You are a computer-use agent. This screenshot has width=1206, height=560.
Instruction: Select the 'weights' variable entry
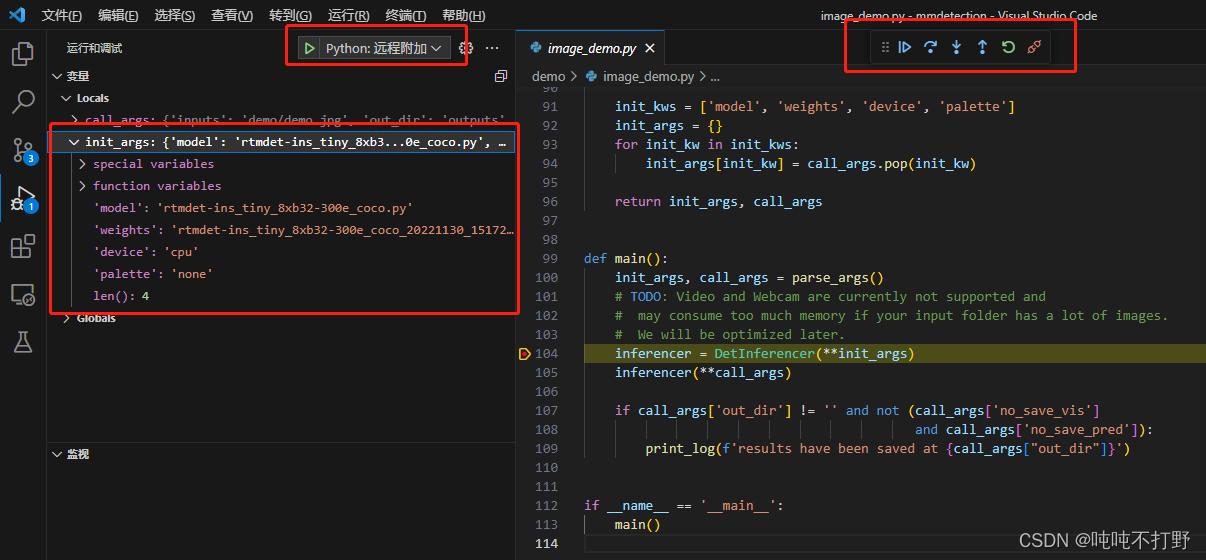tap(282, 230)
